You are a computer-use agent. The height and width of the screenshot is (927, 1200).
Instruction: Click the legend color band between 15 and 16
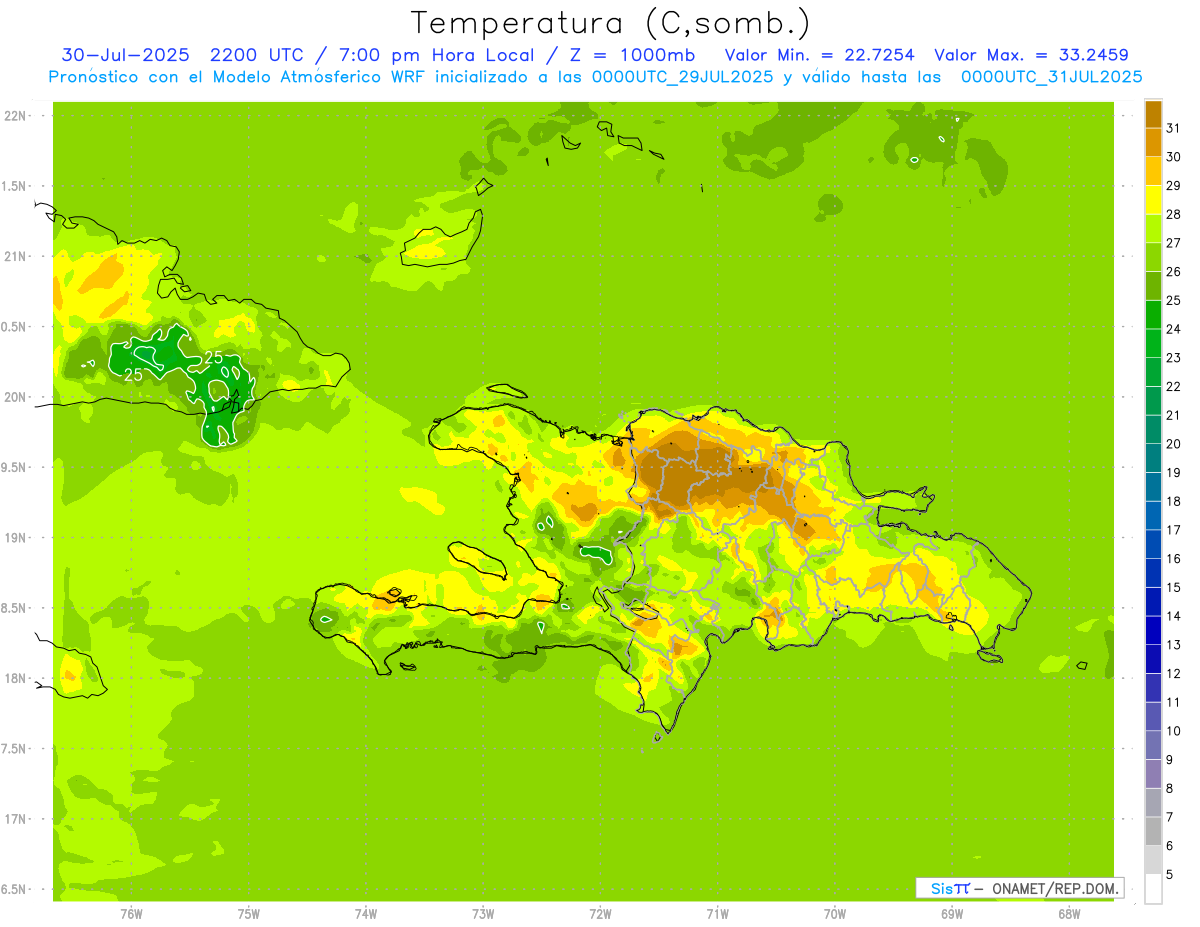point(1153,573)
